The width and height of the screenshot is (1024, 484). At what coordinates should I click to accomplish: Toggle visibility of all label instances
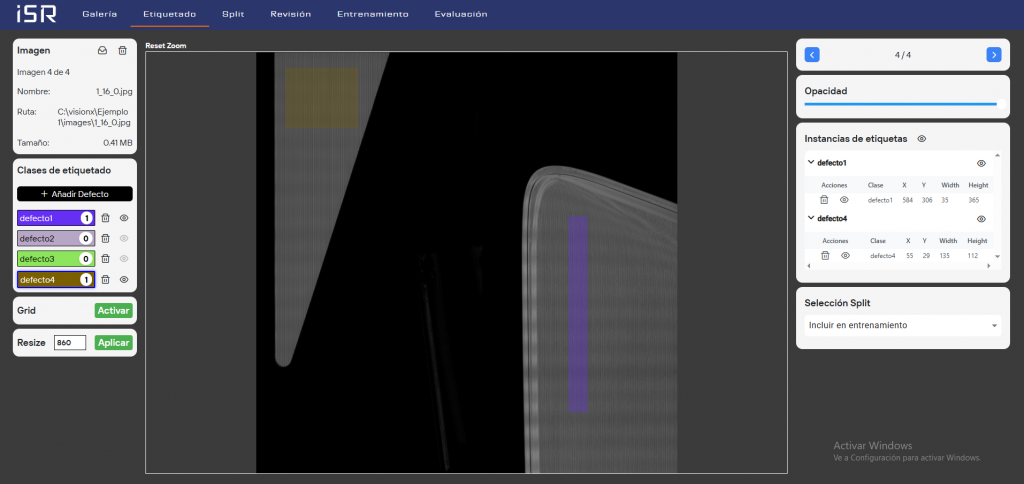921,139
